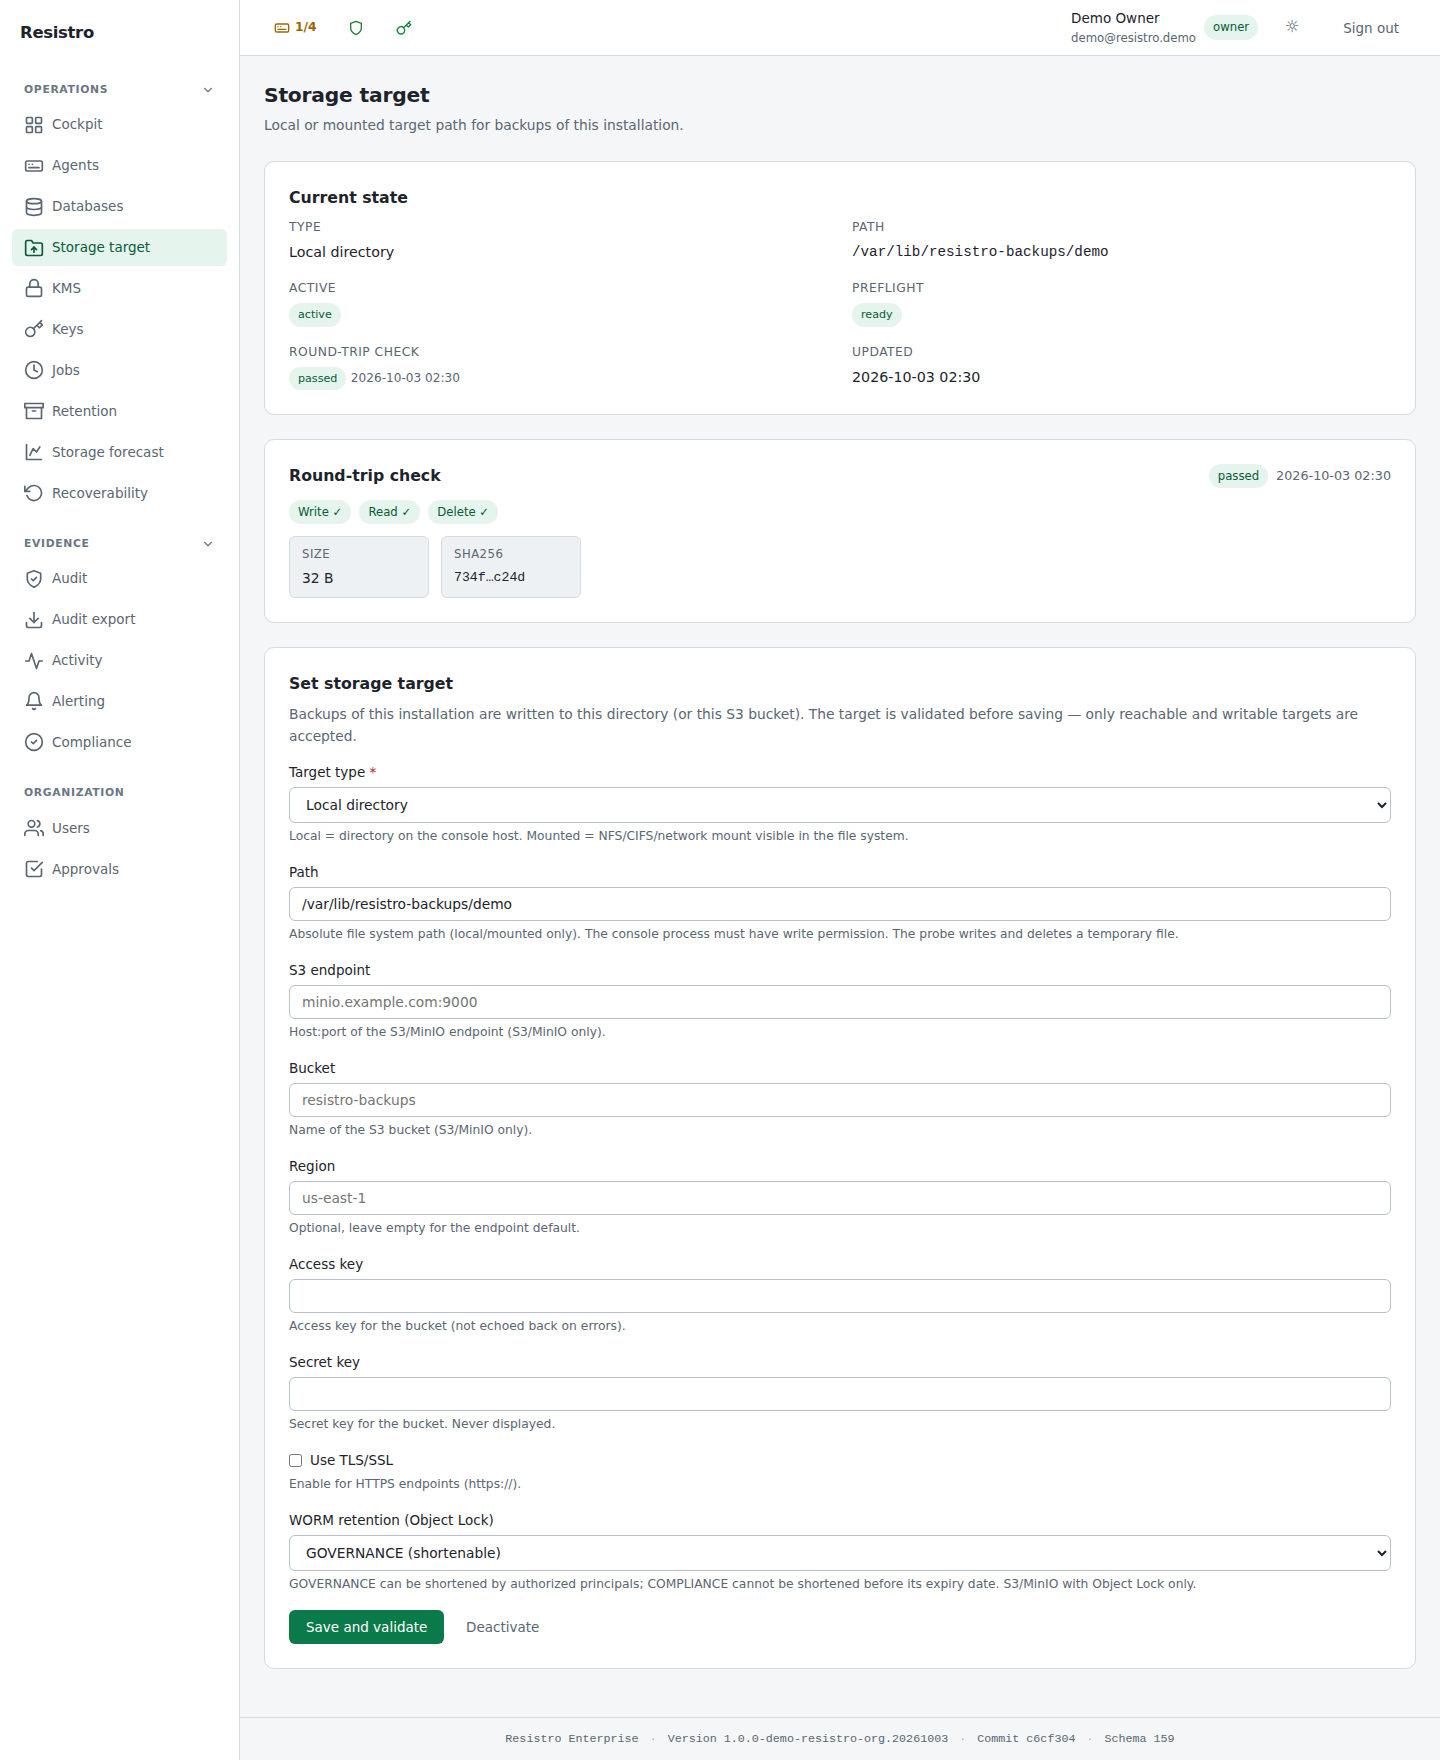Click the shield icon in the top bar
This screenshot has width=1440, height=1760.
coord(356,28)
